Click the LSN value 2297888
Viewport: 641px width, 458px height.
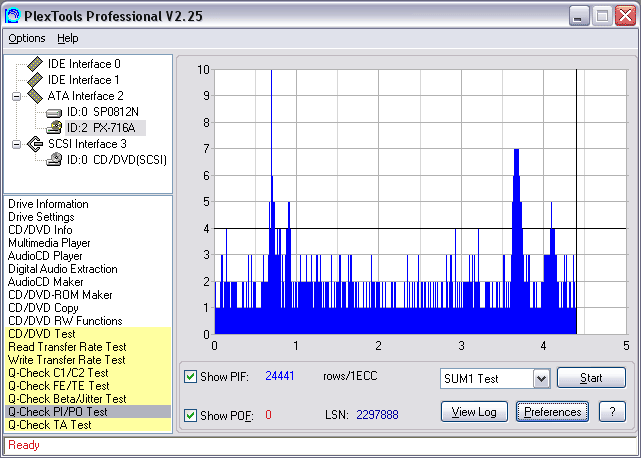[377, 415]
